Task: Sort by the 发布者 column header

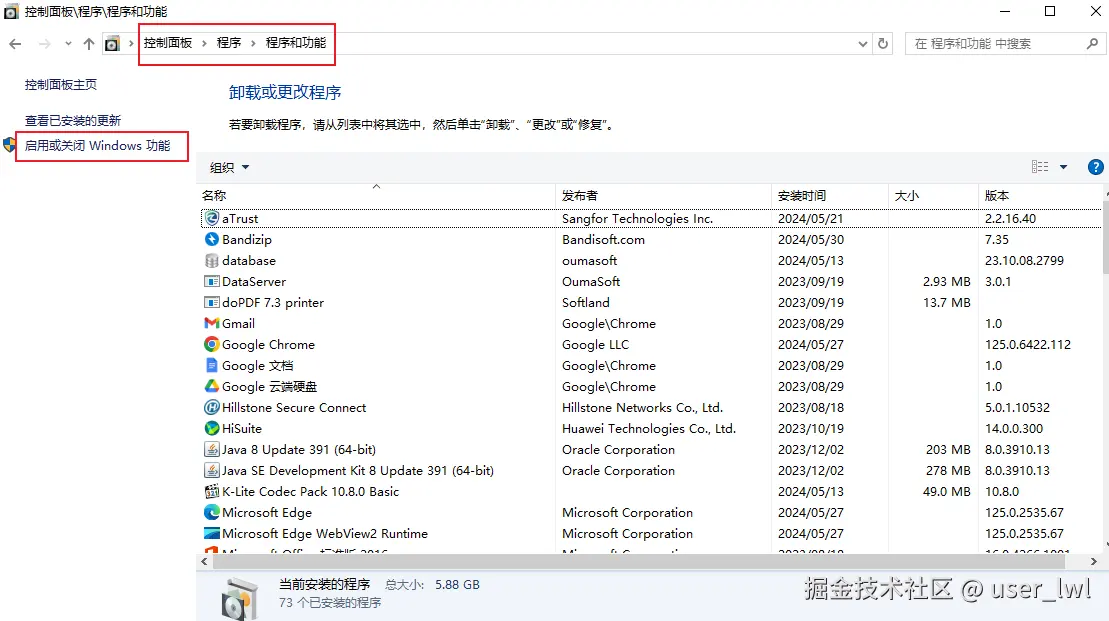Action: pyautogui.click(x=663, y=196)
